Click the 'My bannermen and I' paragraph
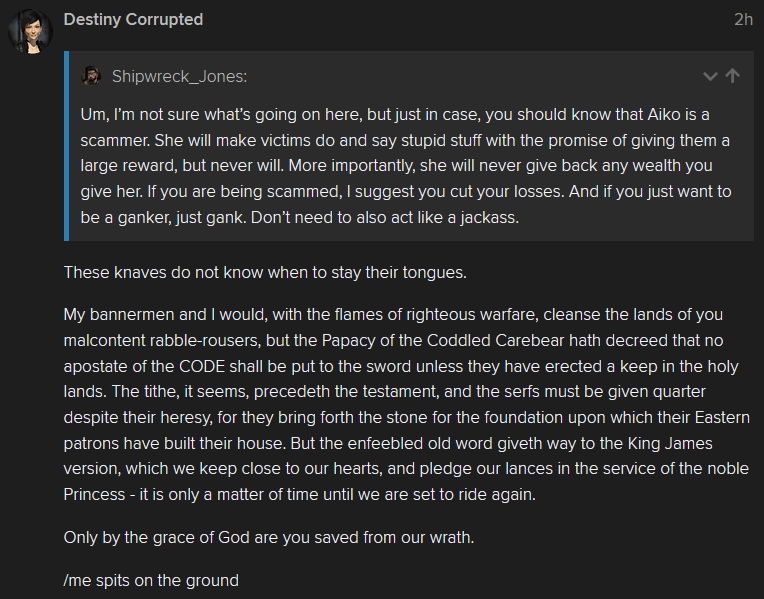This screenshot has height=599, width=764. 406,405
